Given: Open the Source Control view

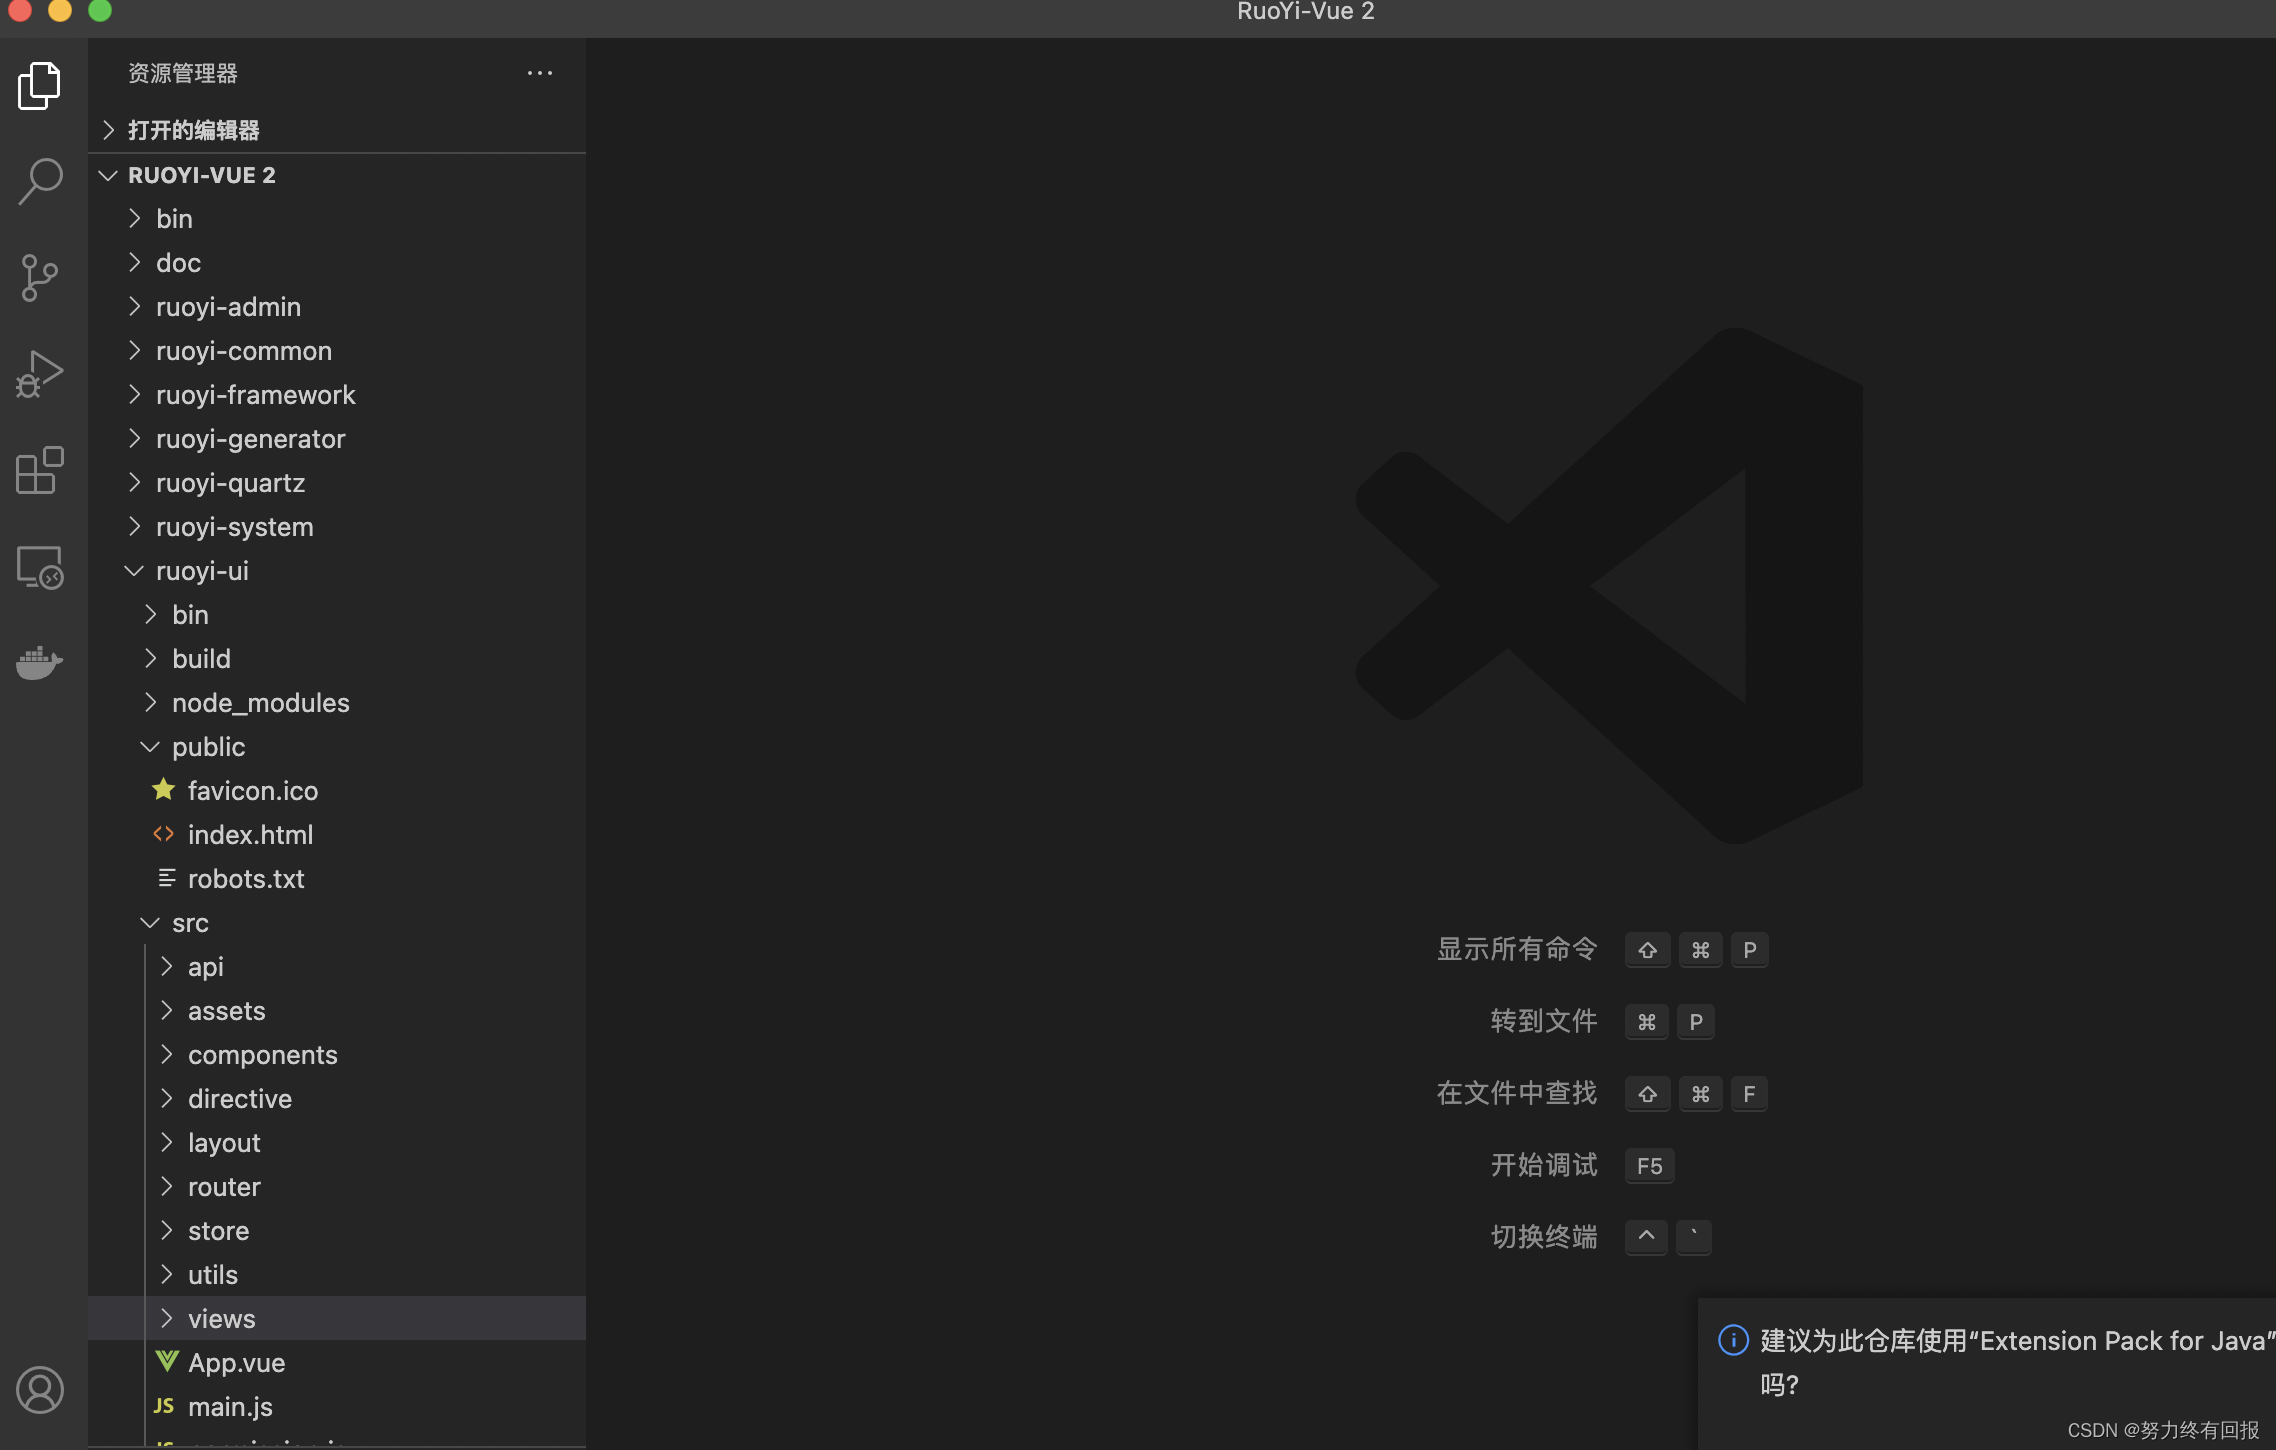Looking at the screenshot, I should click(x=40, y=277).
